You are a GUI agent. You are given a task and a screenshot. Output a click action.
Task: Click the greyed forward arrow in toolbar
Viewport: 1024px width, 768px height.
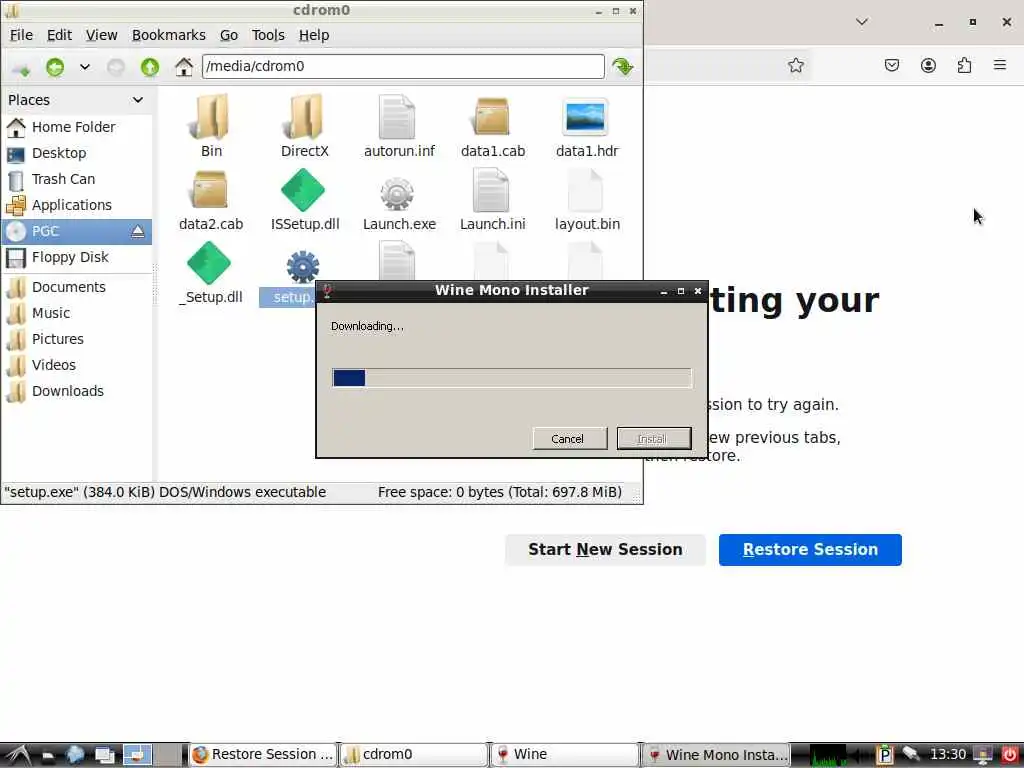pyautogui.click(x=116, y=67)
